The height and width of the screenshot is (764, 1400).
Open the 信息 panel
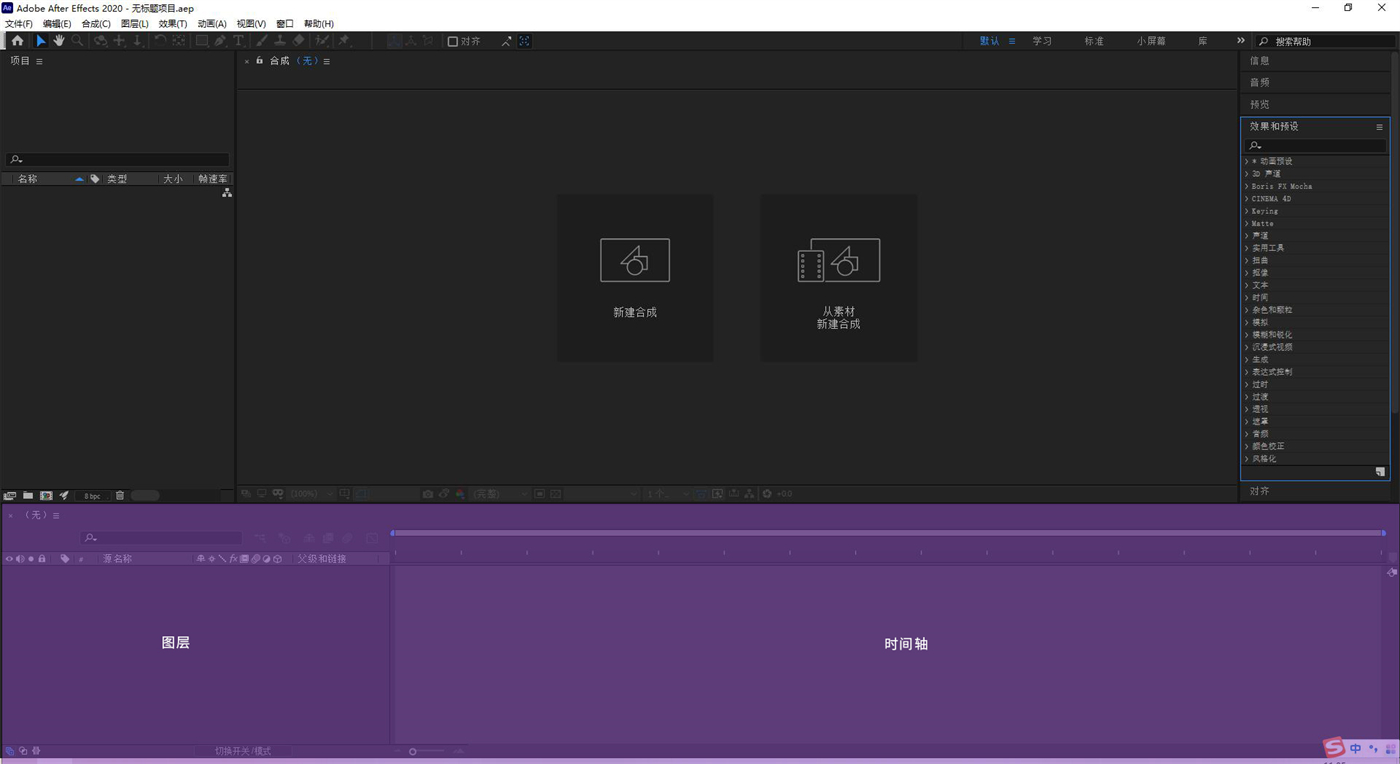click(x=1260, y=61)
